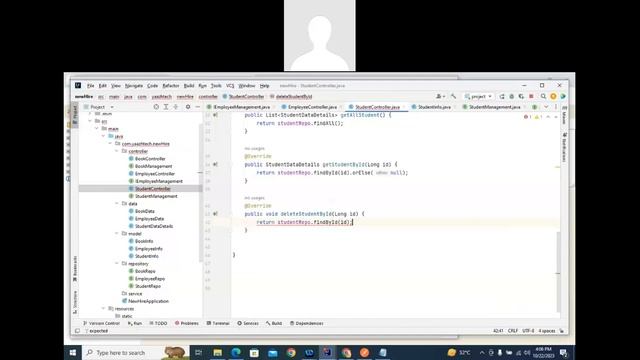
Task: Open the TODO tool window
Action: (x=158, y=323)
